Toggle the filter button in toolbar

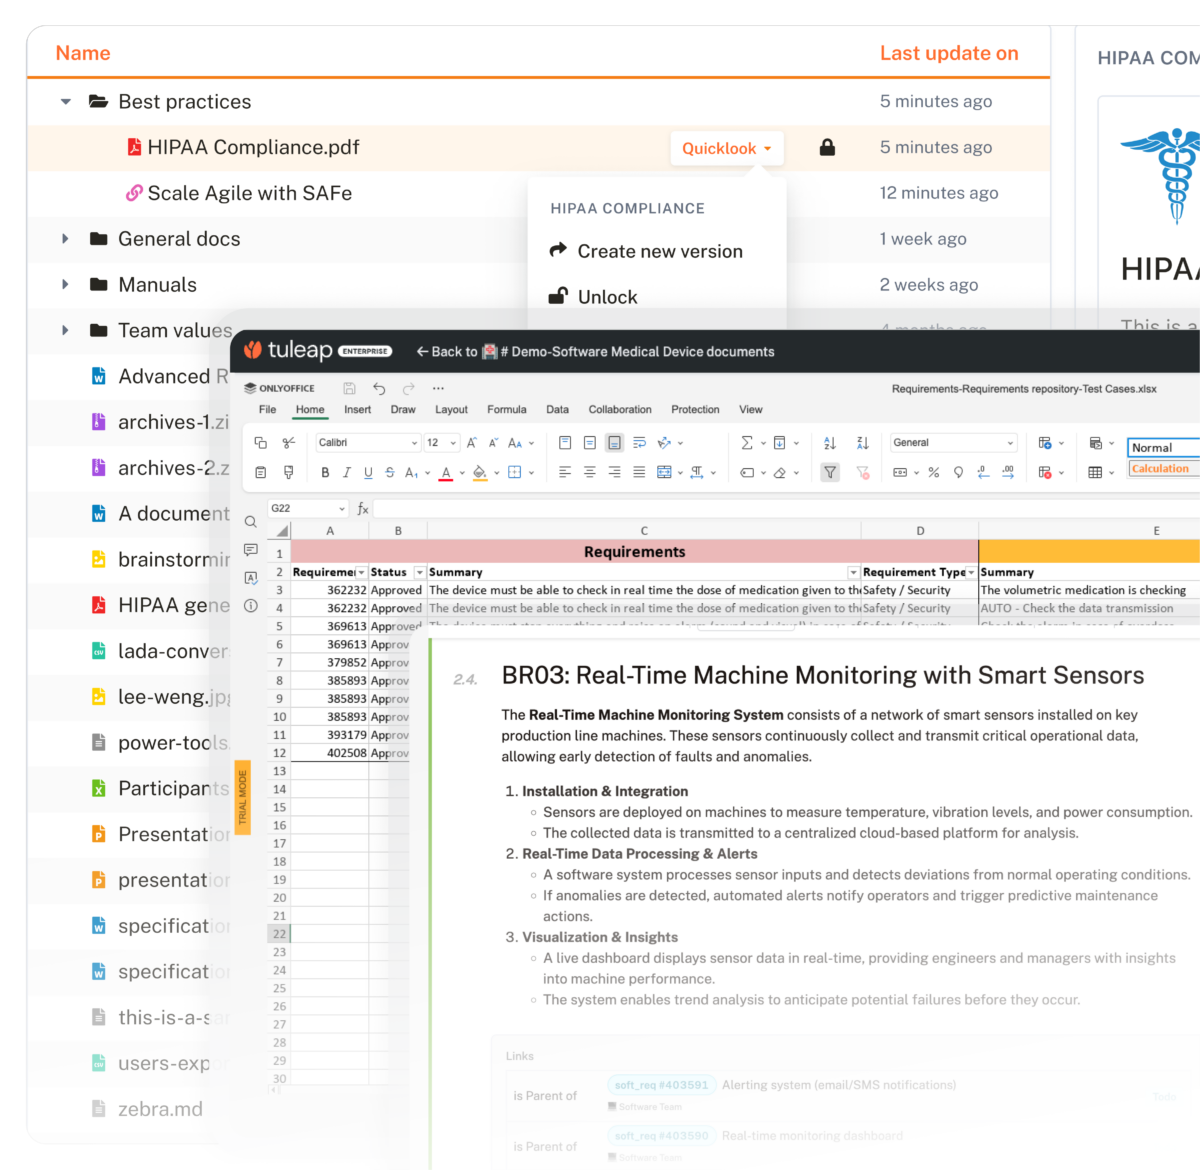click(x=830, y=473)
